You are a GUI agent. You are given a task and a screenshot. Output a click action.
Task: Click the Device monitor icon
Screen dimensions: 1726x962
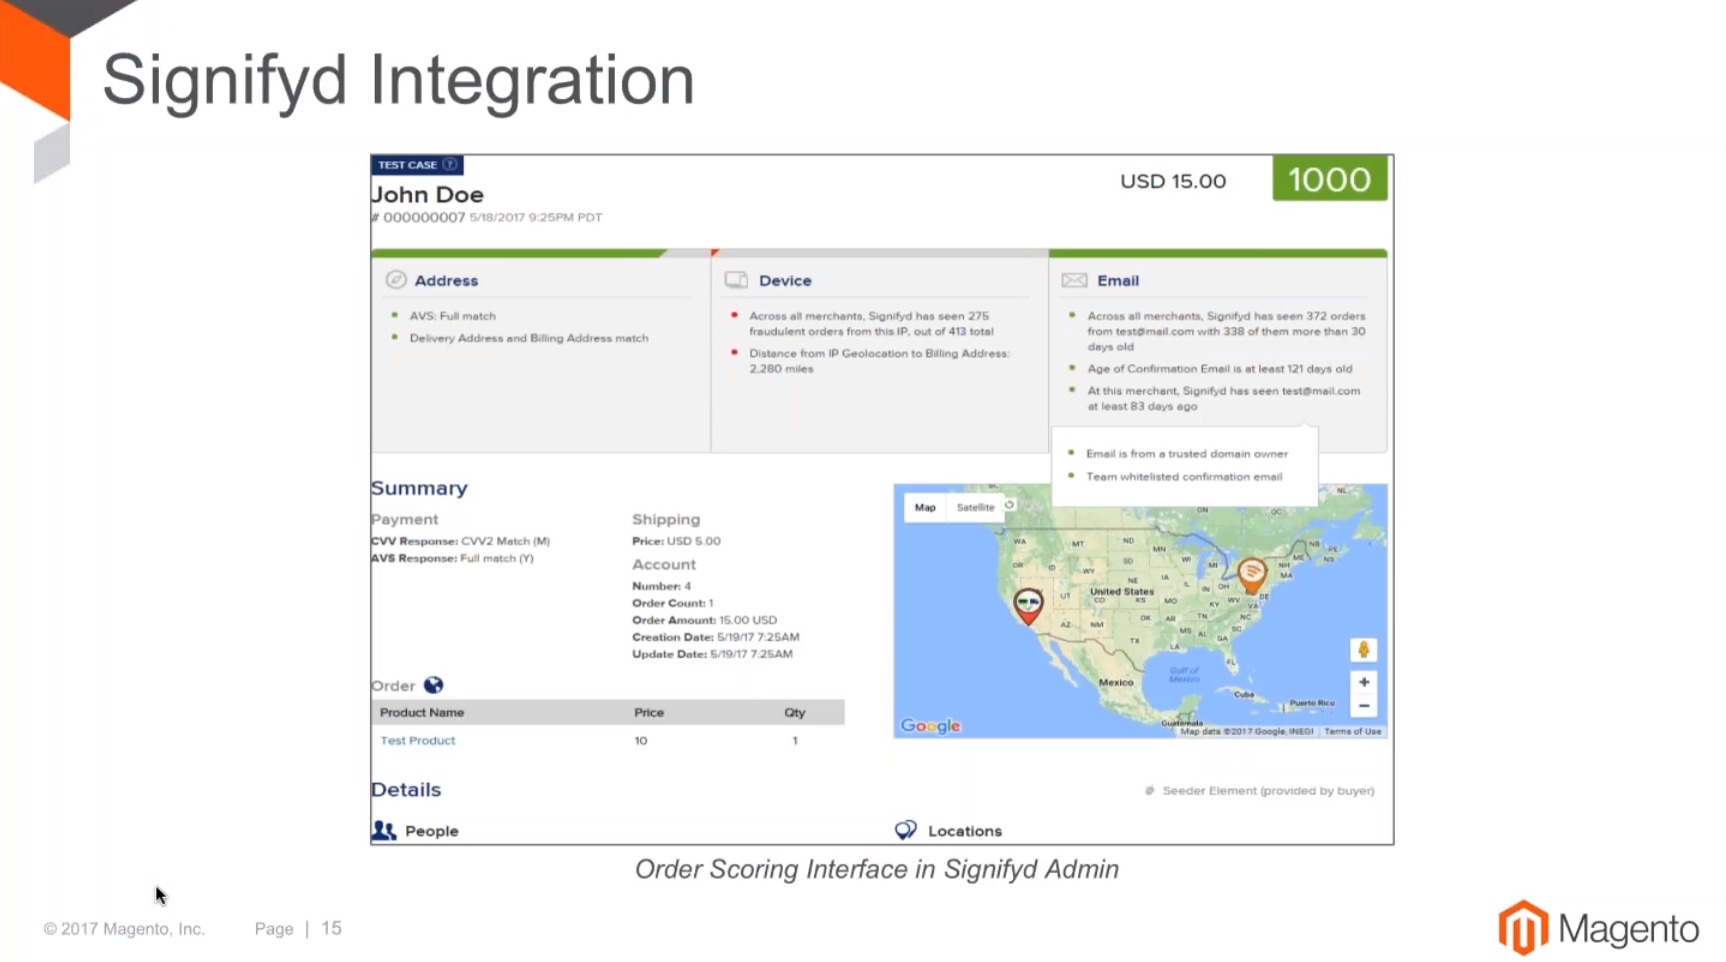click(x=736, y=280)
